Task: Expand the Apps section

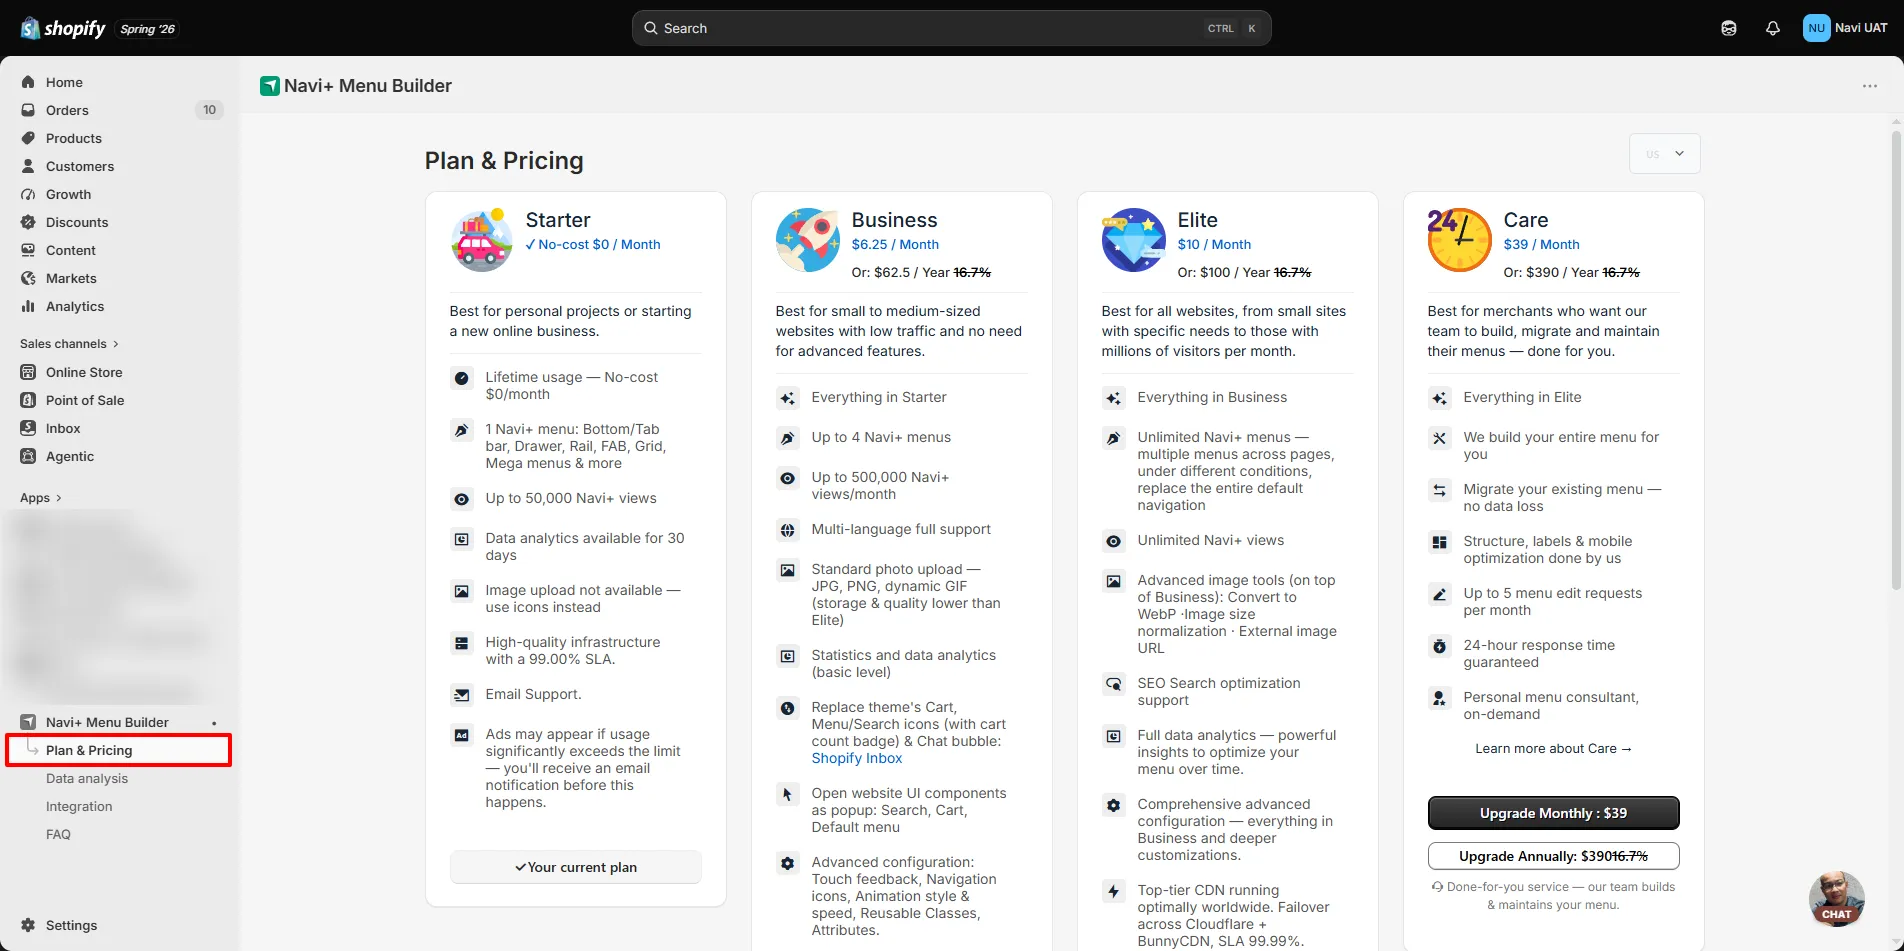Action: tap(41, 497)
